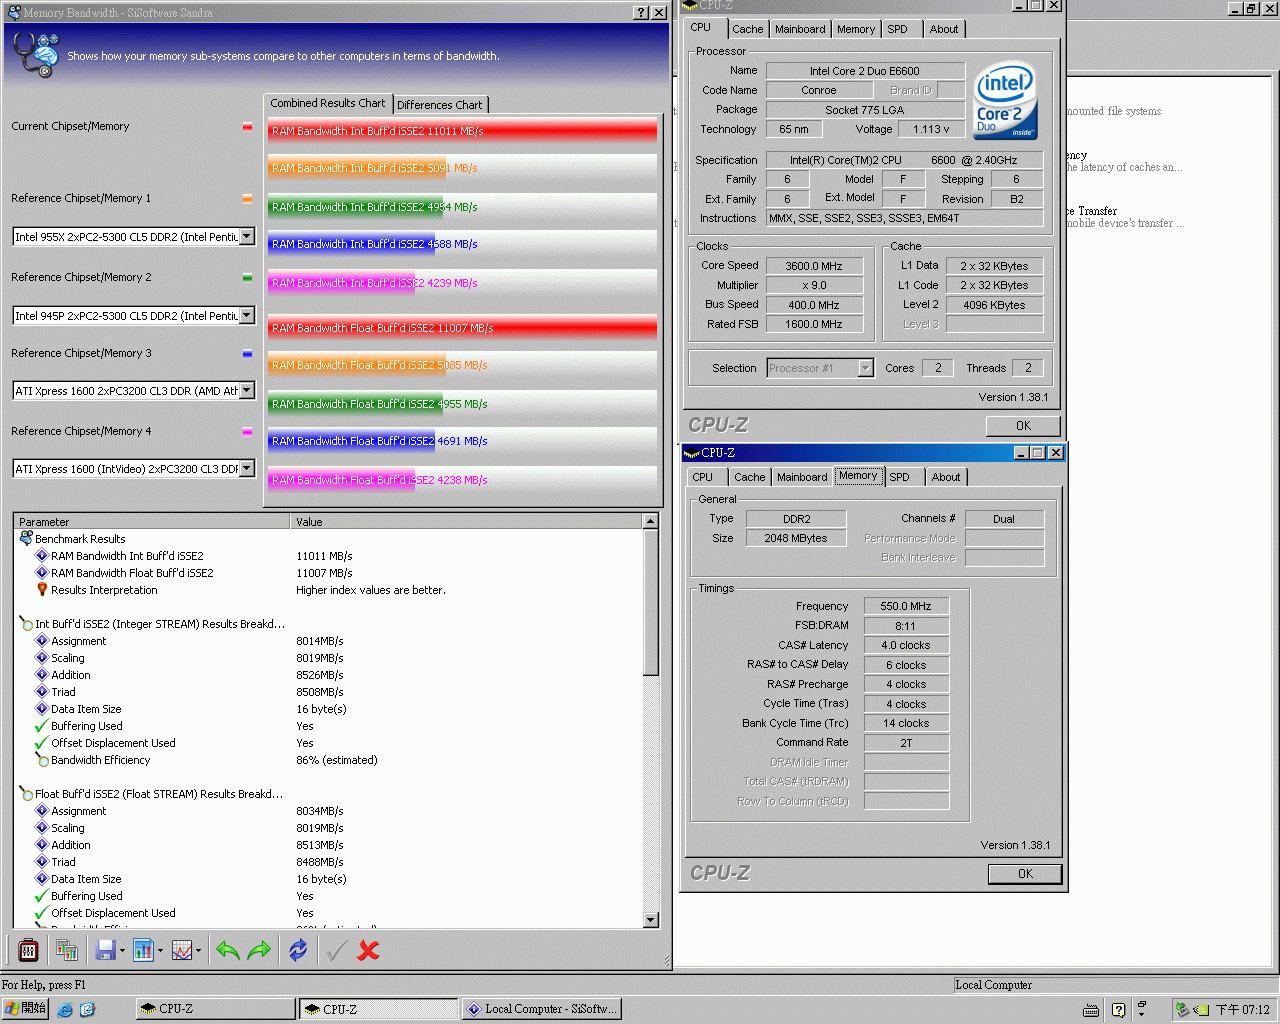1280x1024 pixels.
Task: Open the bar chart icon dropdown arrow
Action: [160, 951]
